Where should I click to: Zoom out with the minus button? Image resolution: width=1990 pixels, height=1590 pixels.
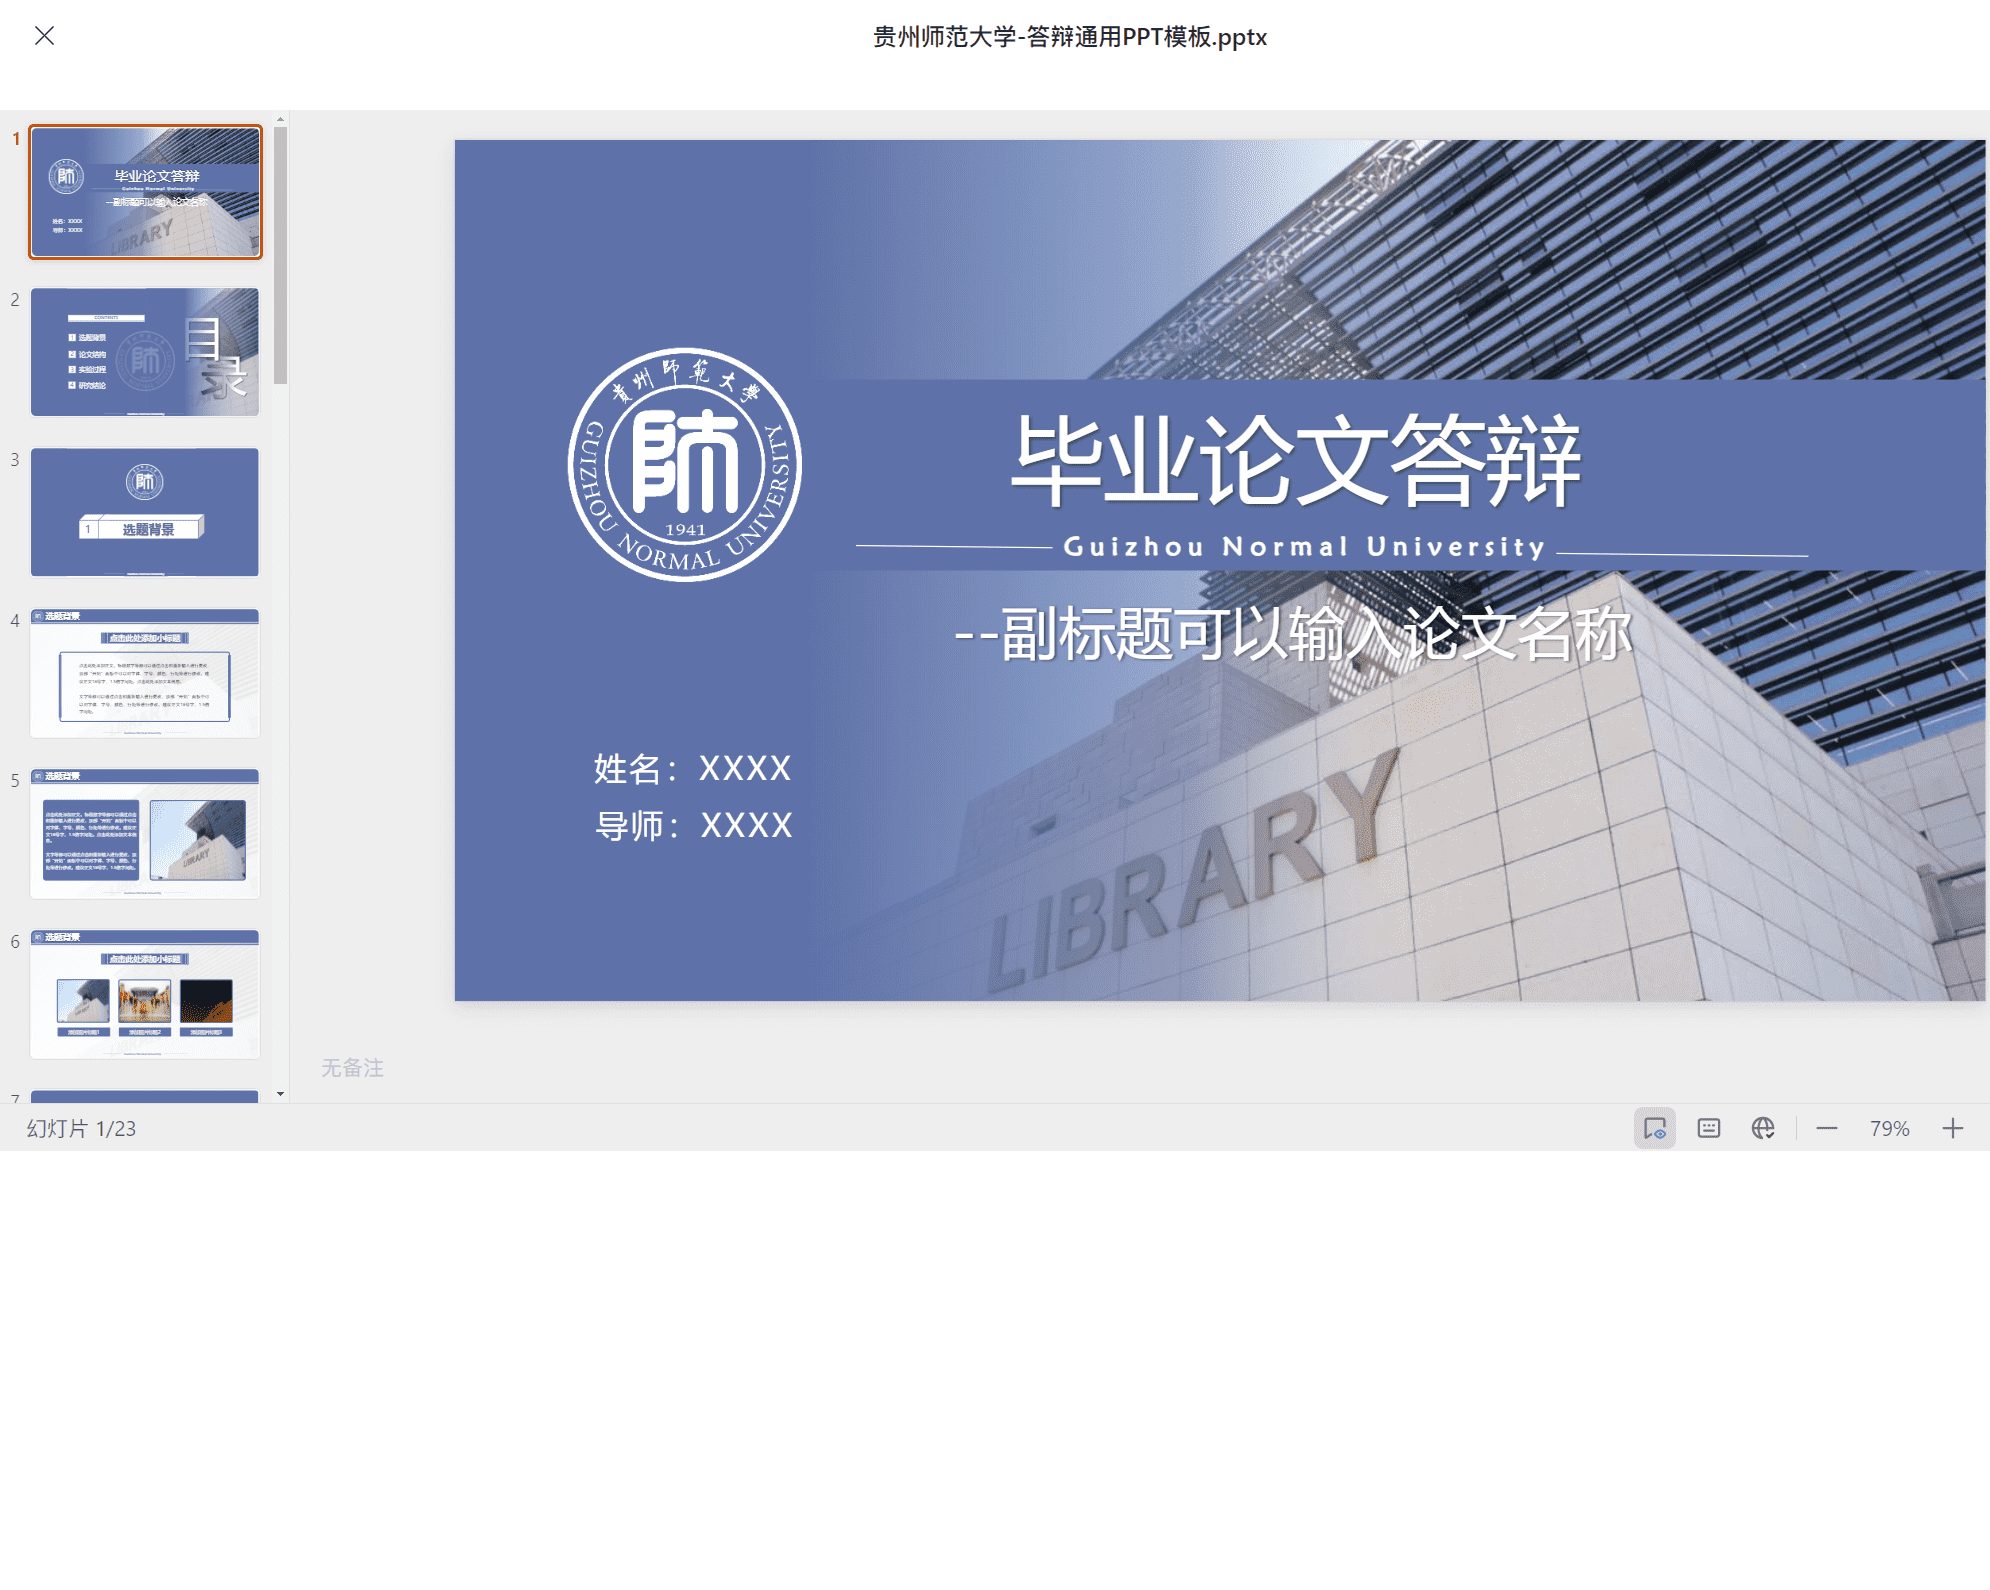(x=1827, y=1128)
